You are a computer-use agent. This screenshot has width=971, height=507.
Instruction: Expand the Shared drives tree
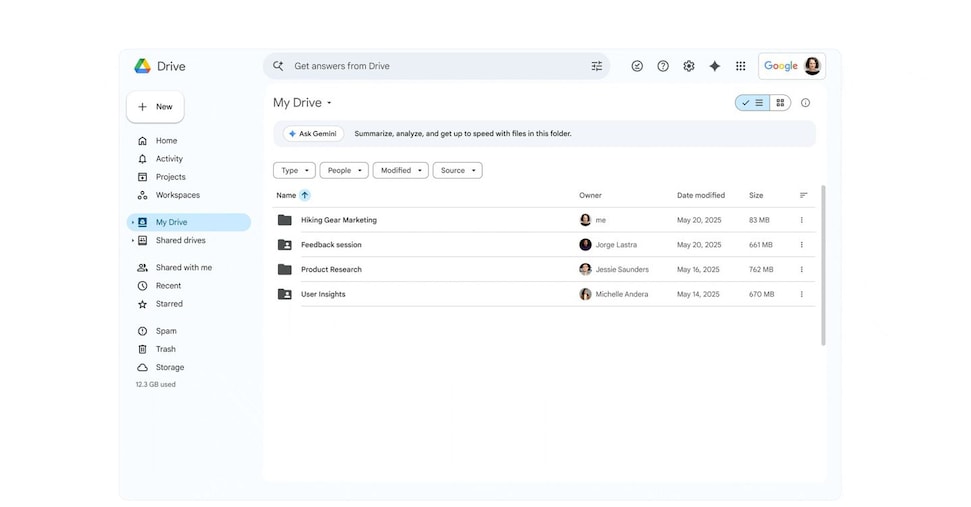coord(132,241)
